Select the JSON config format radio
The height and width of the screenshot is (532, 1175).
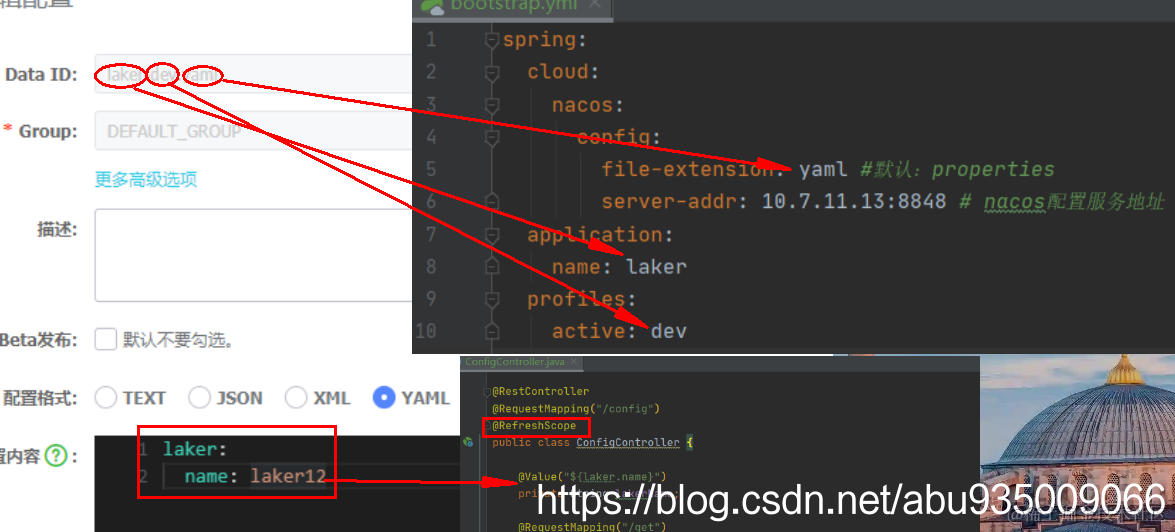click(199, 397)
